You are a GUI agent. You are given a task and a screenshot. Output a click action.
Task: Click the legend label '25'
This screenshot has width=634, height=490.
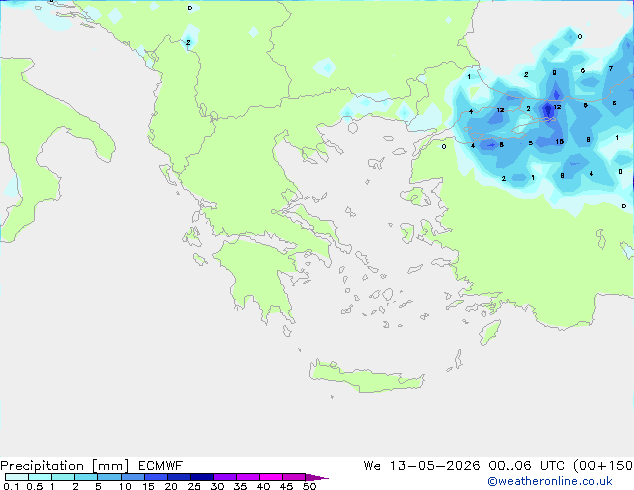coord(194,486)
